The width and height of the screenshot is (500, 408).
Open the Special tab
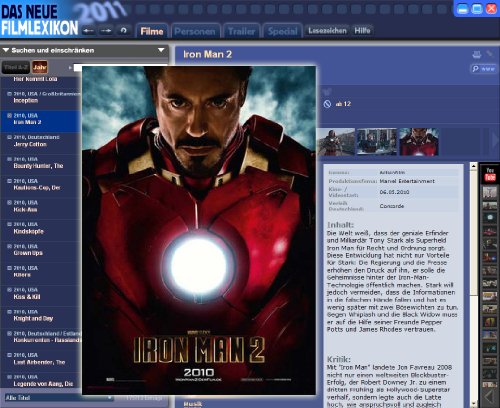[x=283, y=32]
